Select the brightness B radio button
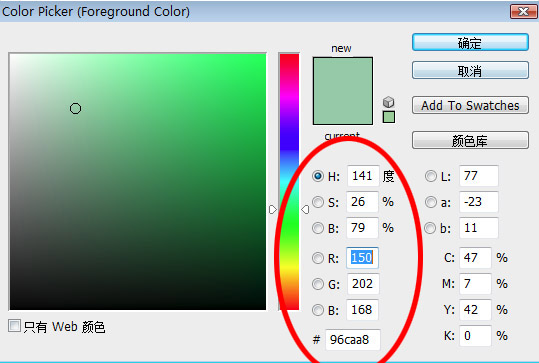 point(318,228)
